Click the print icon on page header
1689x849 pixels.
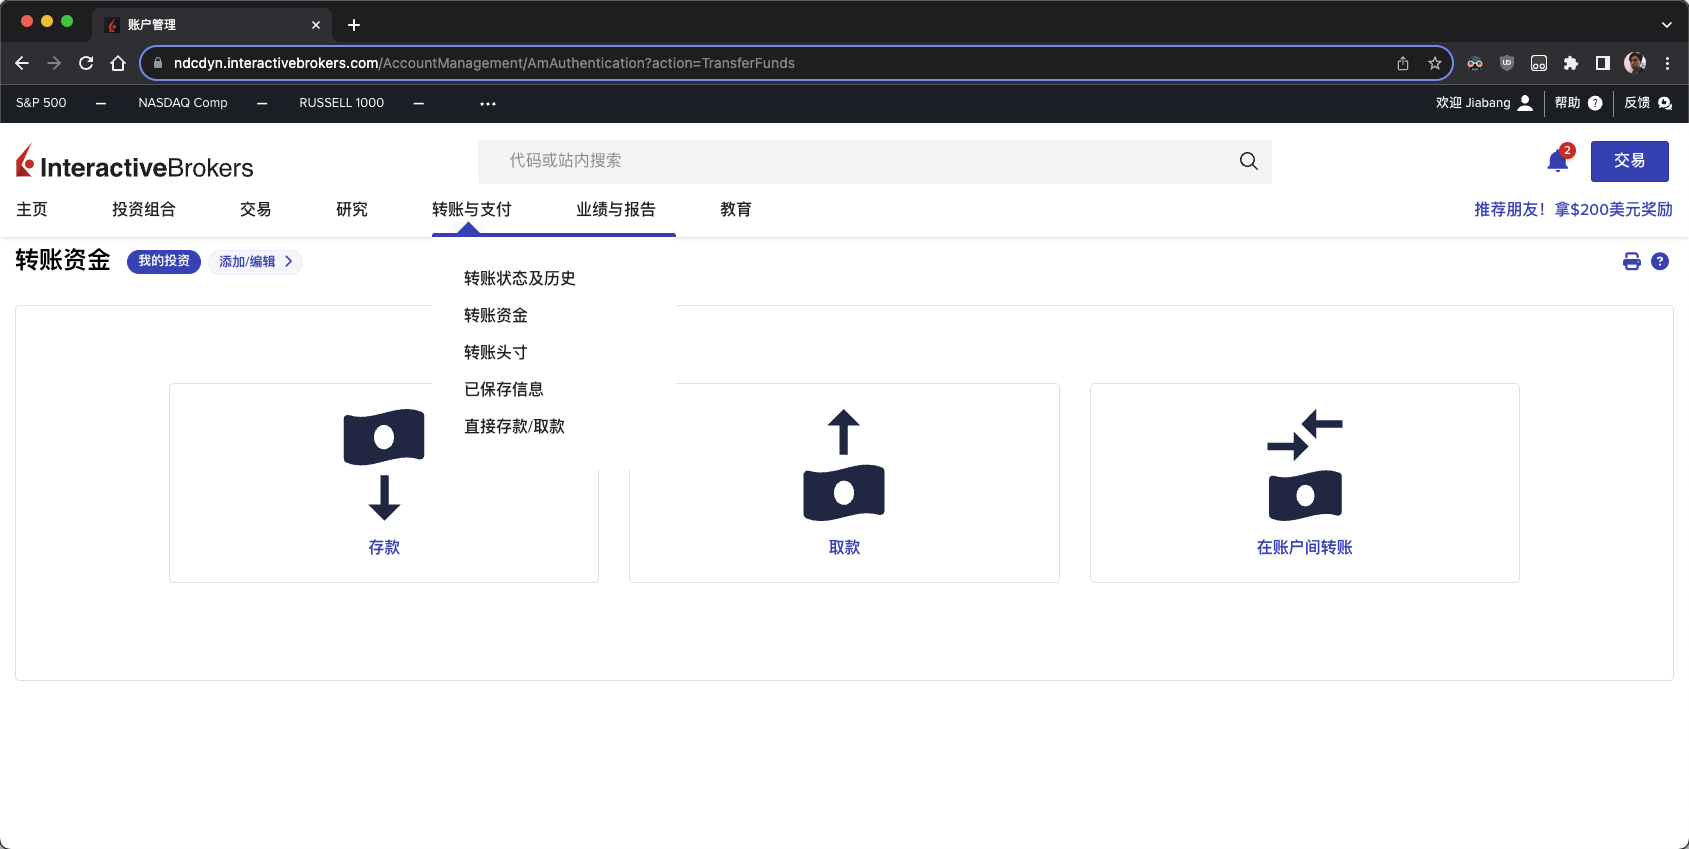[1631, 262]
